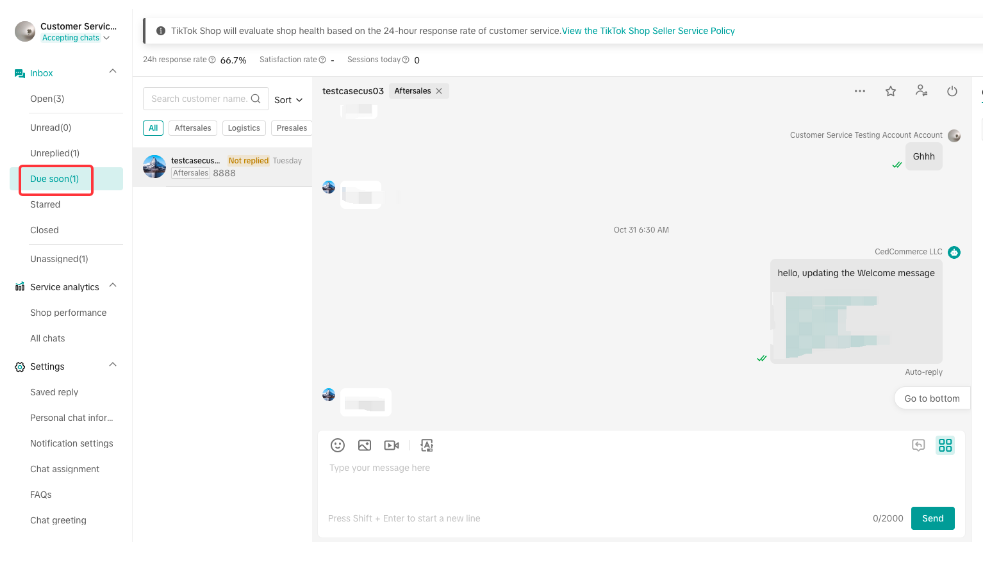Open the saved replies icon
Screen dimensions: 1006x562
918,445
